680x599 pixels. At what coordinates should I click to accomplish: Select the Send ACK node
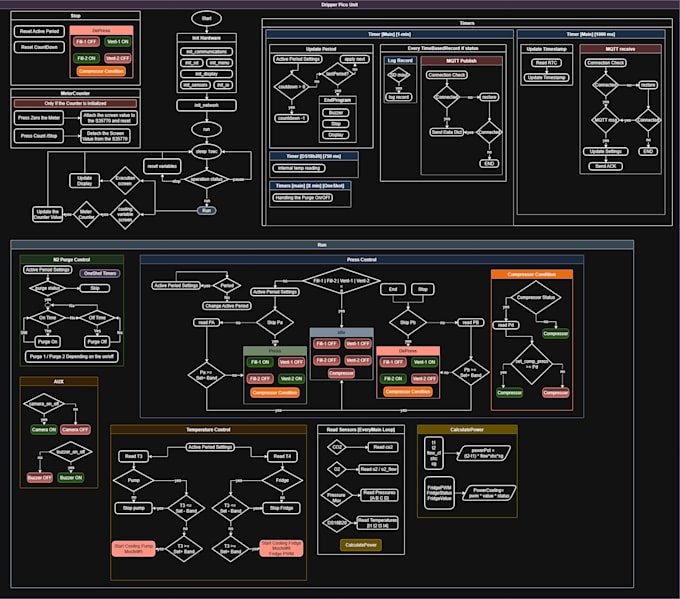[x=605, y=166]
